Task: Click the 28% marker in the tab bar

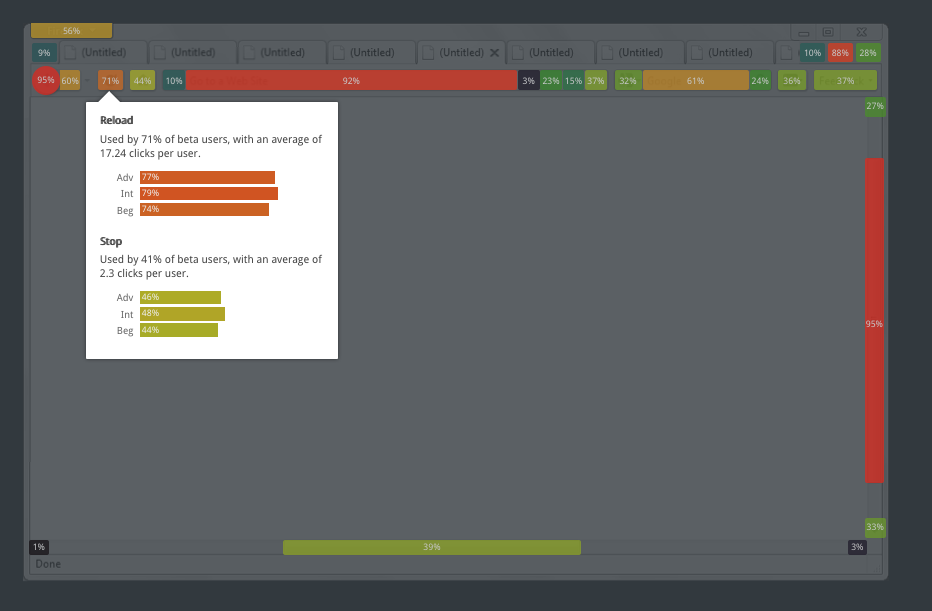Action: click(x=868, y=52)
